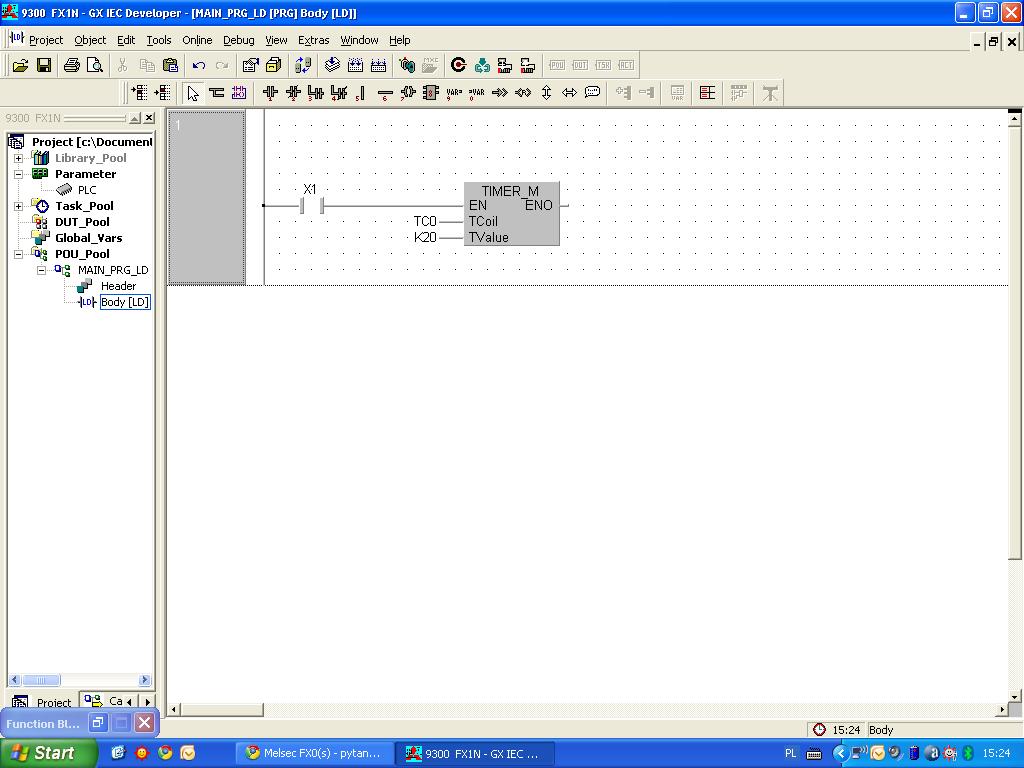Viewport: 1024px width, 768px height.
Task: Click the editor vertical scroll down arrow
Action: point(1014,696)
